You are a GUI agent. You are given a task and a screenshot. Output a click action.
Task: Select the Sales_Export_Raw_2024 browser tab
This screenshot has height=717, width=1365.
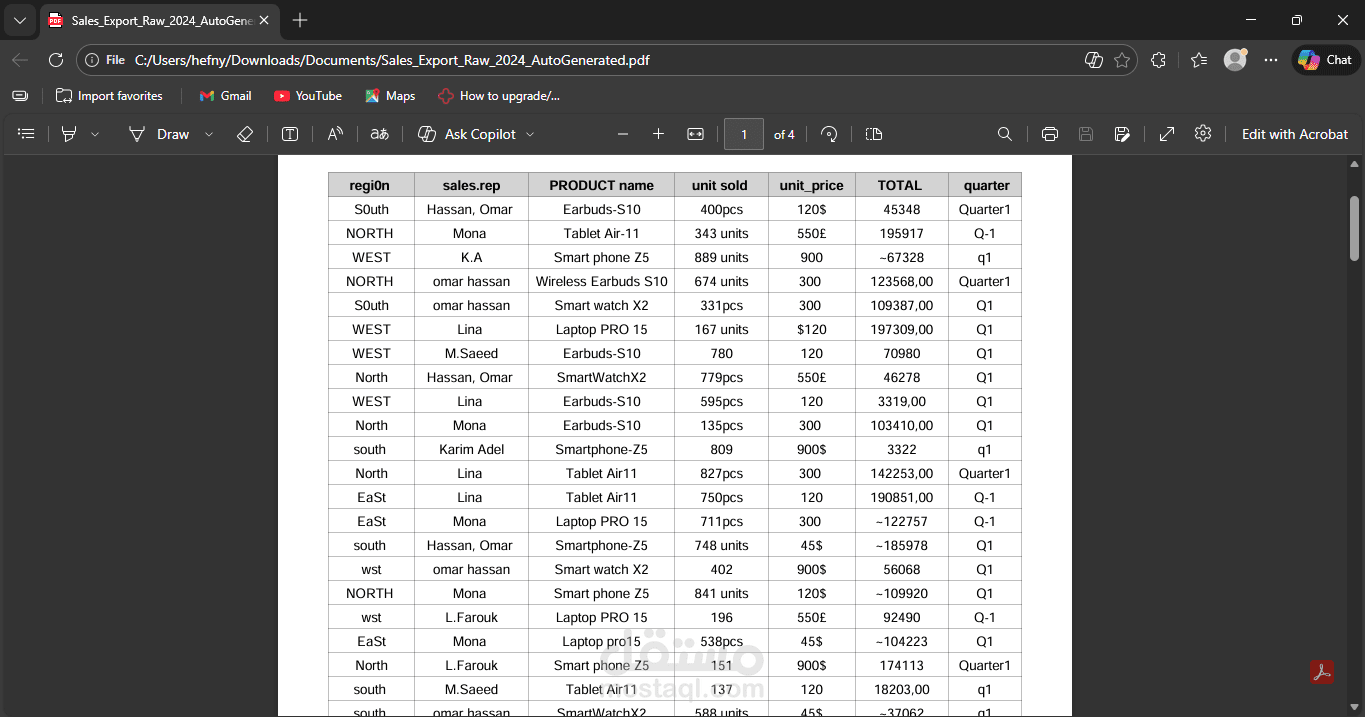150,19
